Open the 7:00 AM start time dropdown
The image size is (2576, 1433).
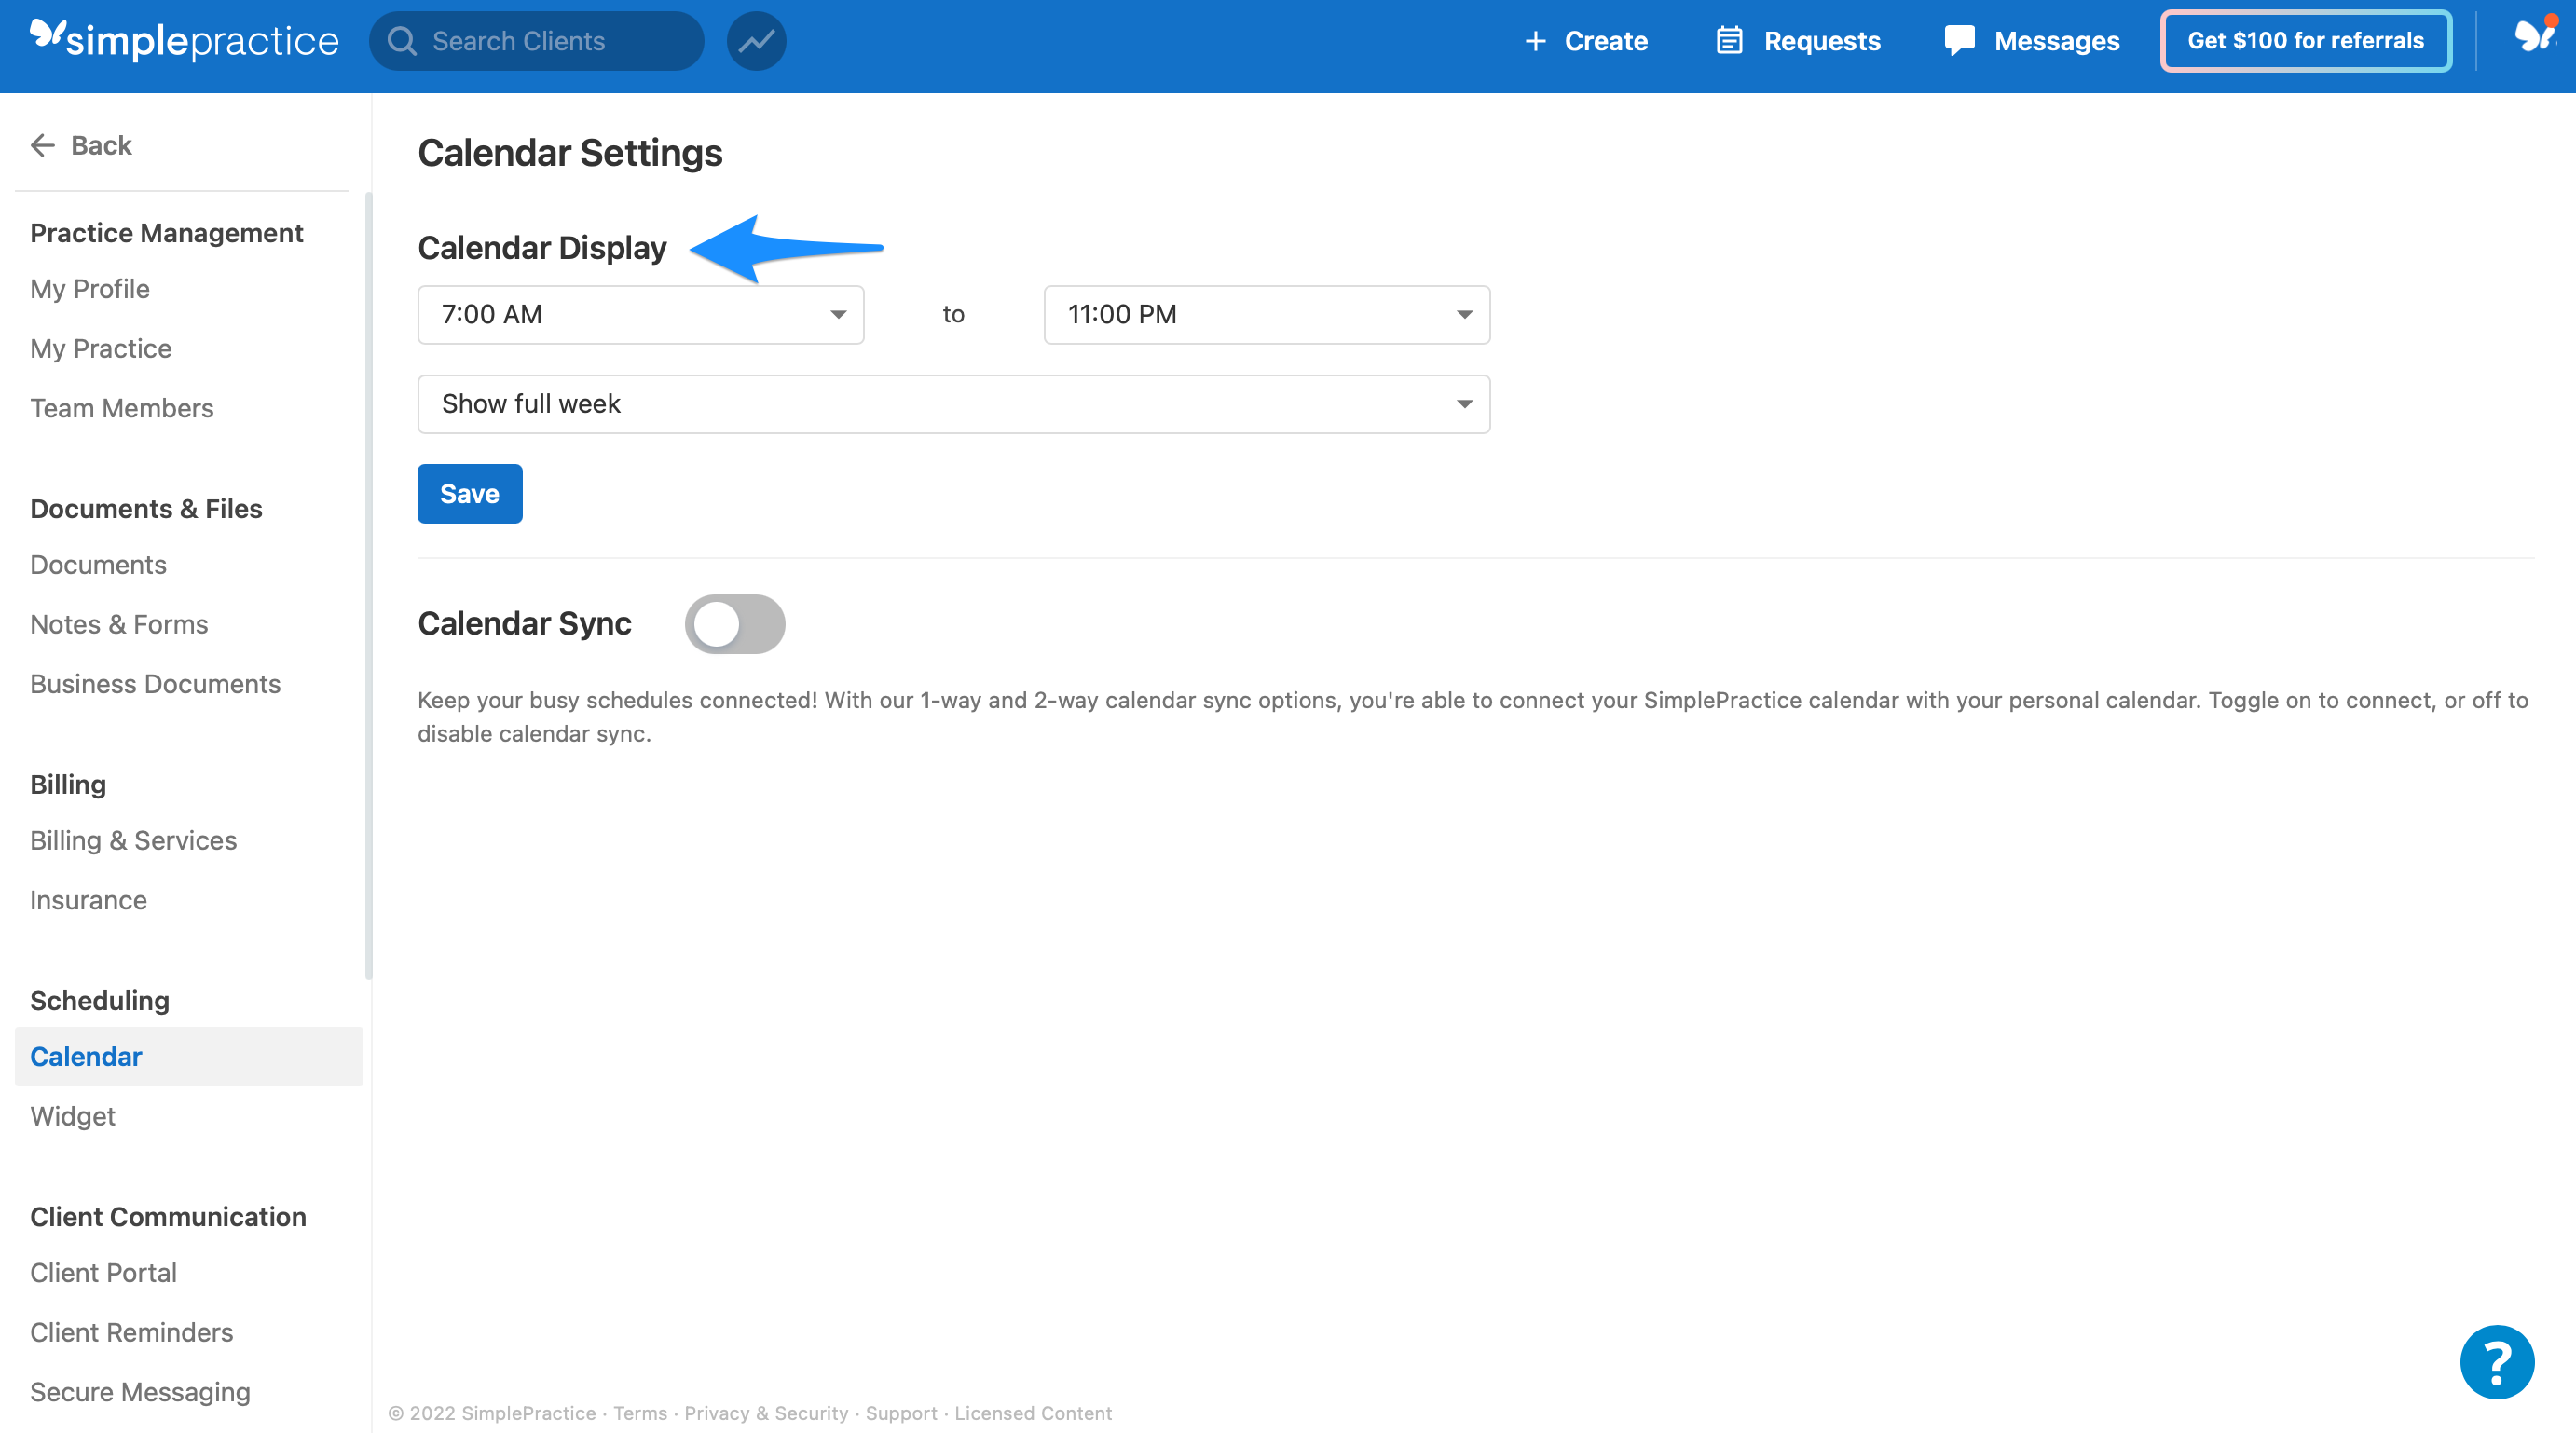click(641, 315)
